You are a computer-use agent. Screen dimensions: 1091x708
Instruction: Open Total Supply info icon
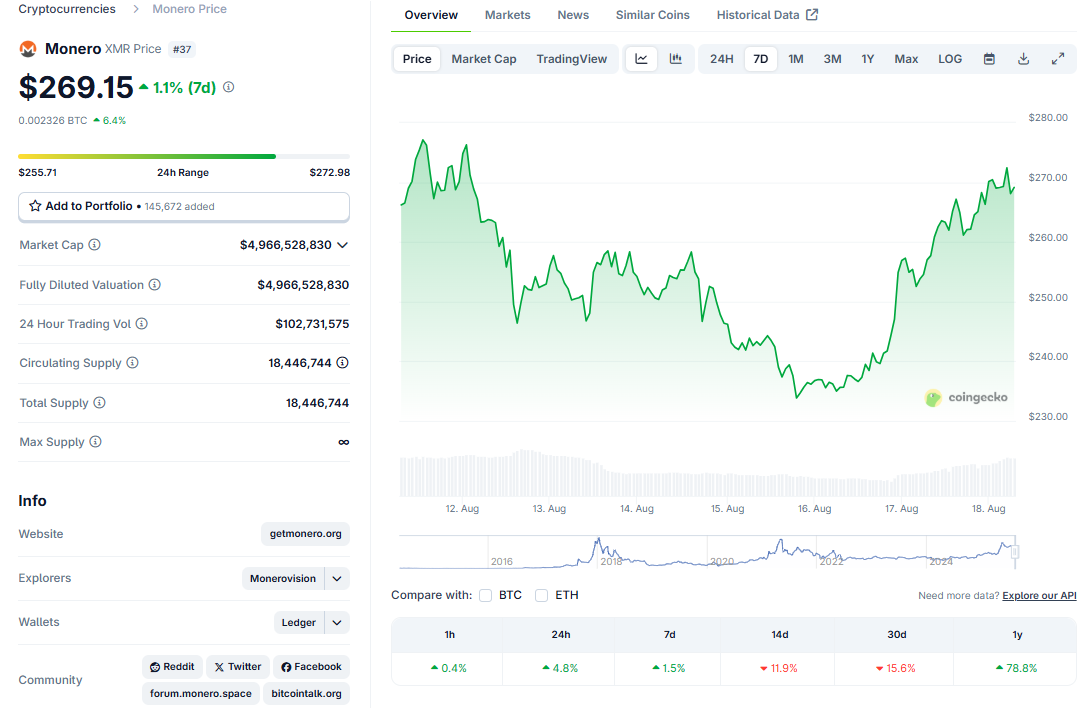99,403
